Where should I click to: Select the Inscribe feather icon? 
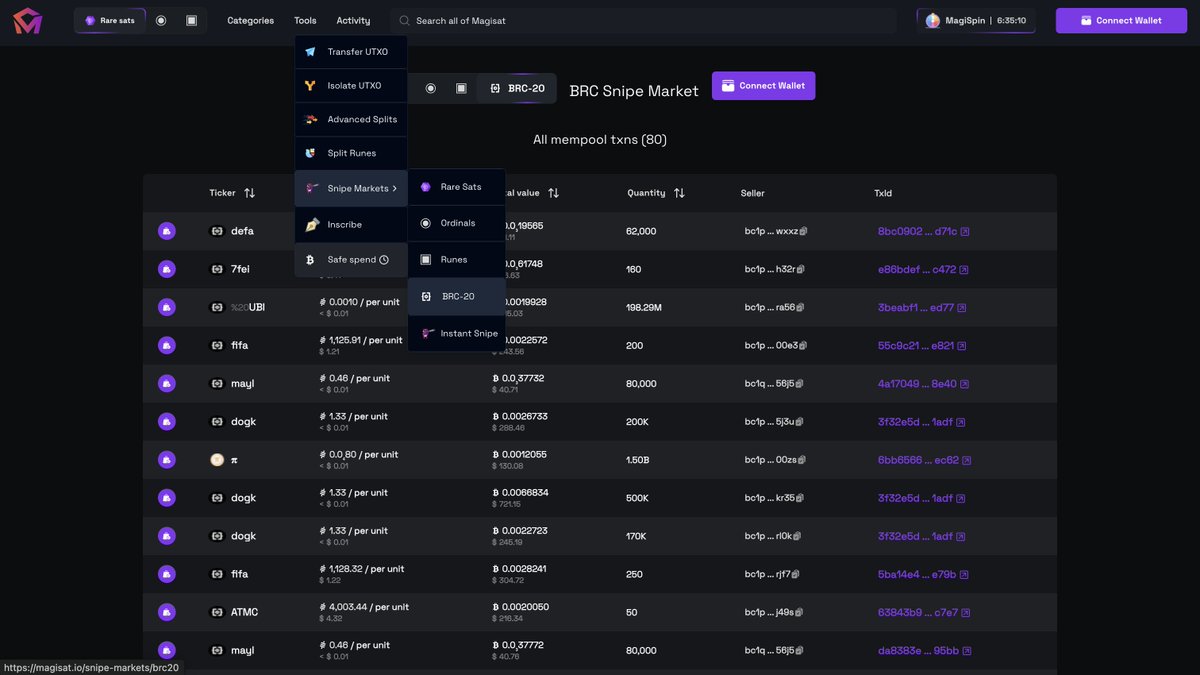click(x=310, y=223)
